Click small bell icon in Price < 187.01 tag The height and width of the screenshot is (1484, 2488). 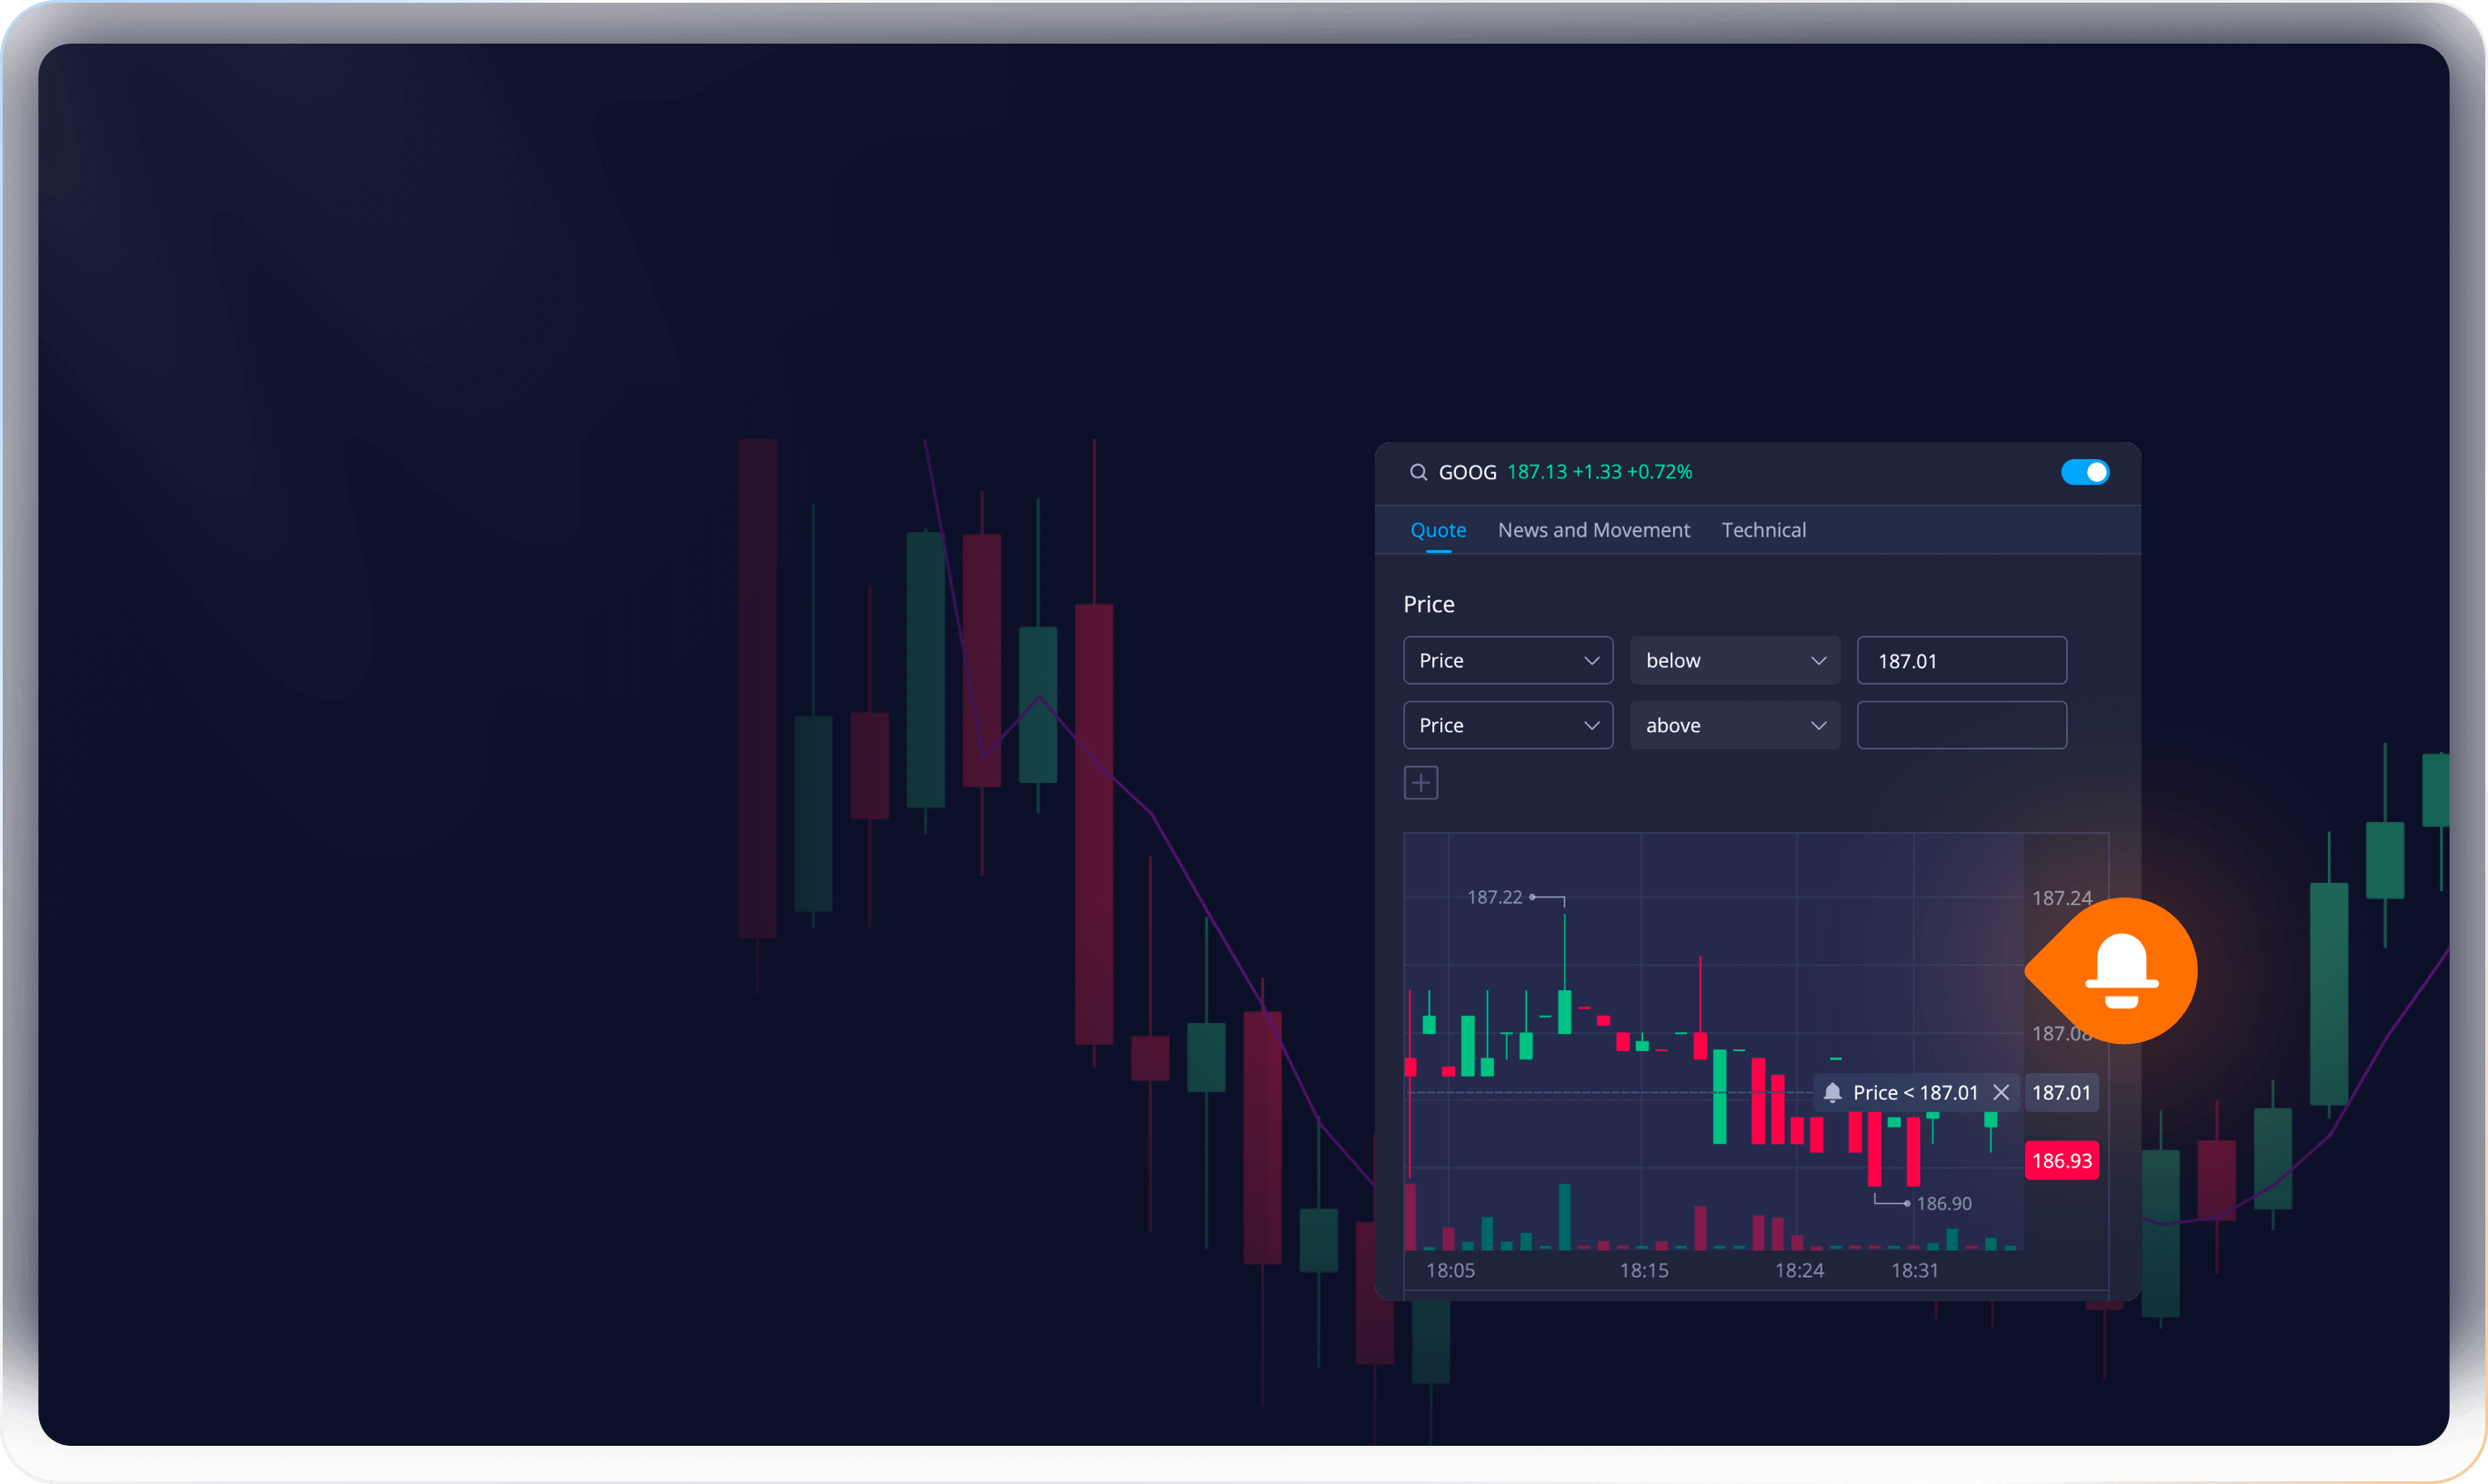click(1832, 1092)
